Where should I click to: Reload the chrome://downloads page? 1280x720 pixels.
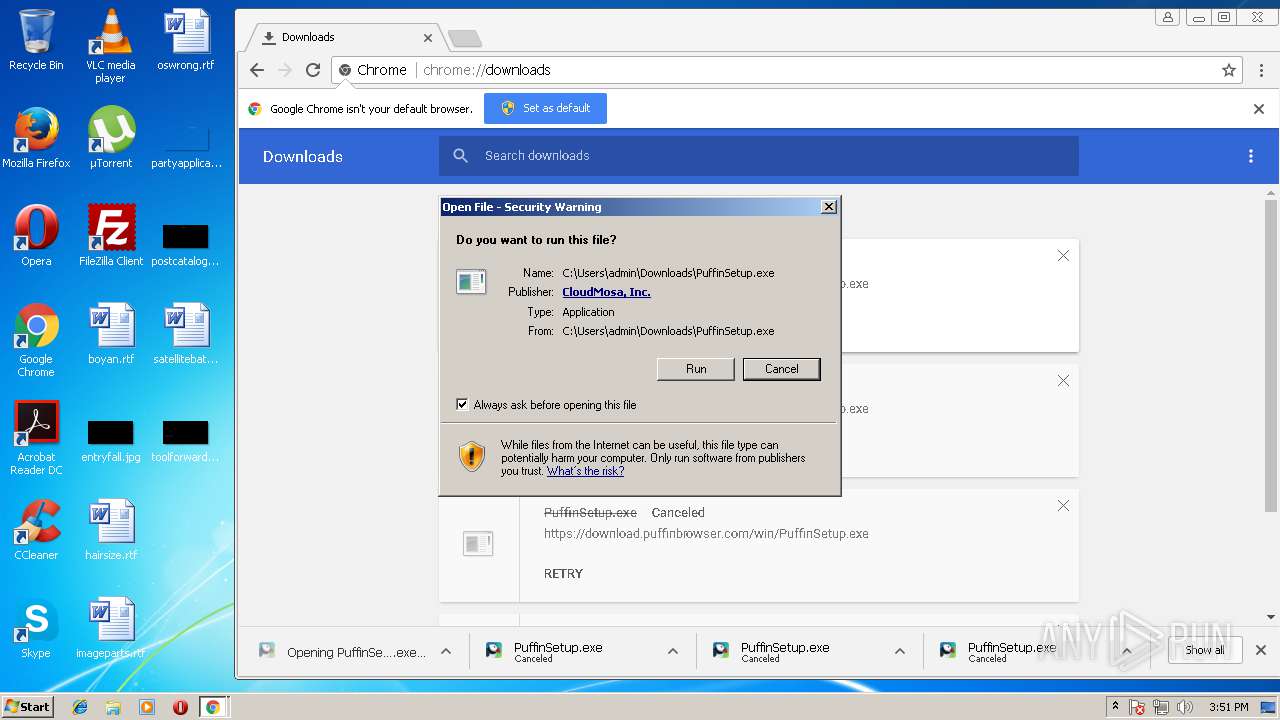tap(313, 70)
